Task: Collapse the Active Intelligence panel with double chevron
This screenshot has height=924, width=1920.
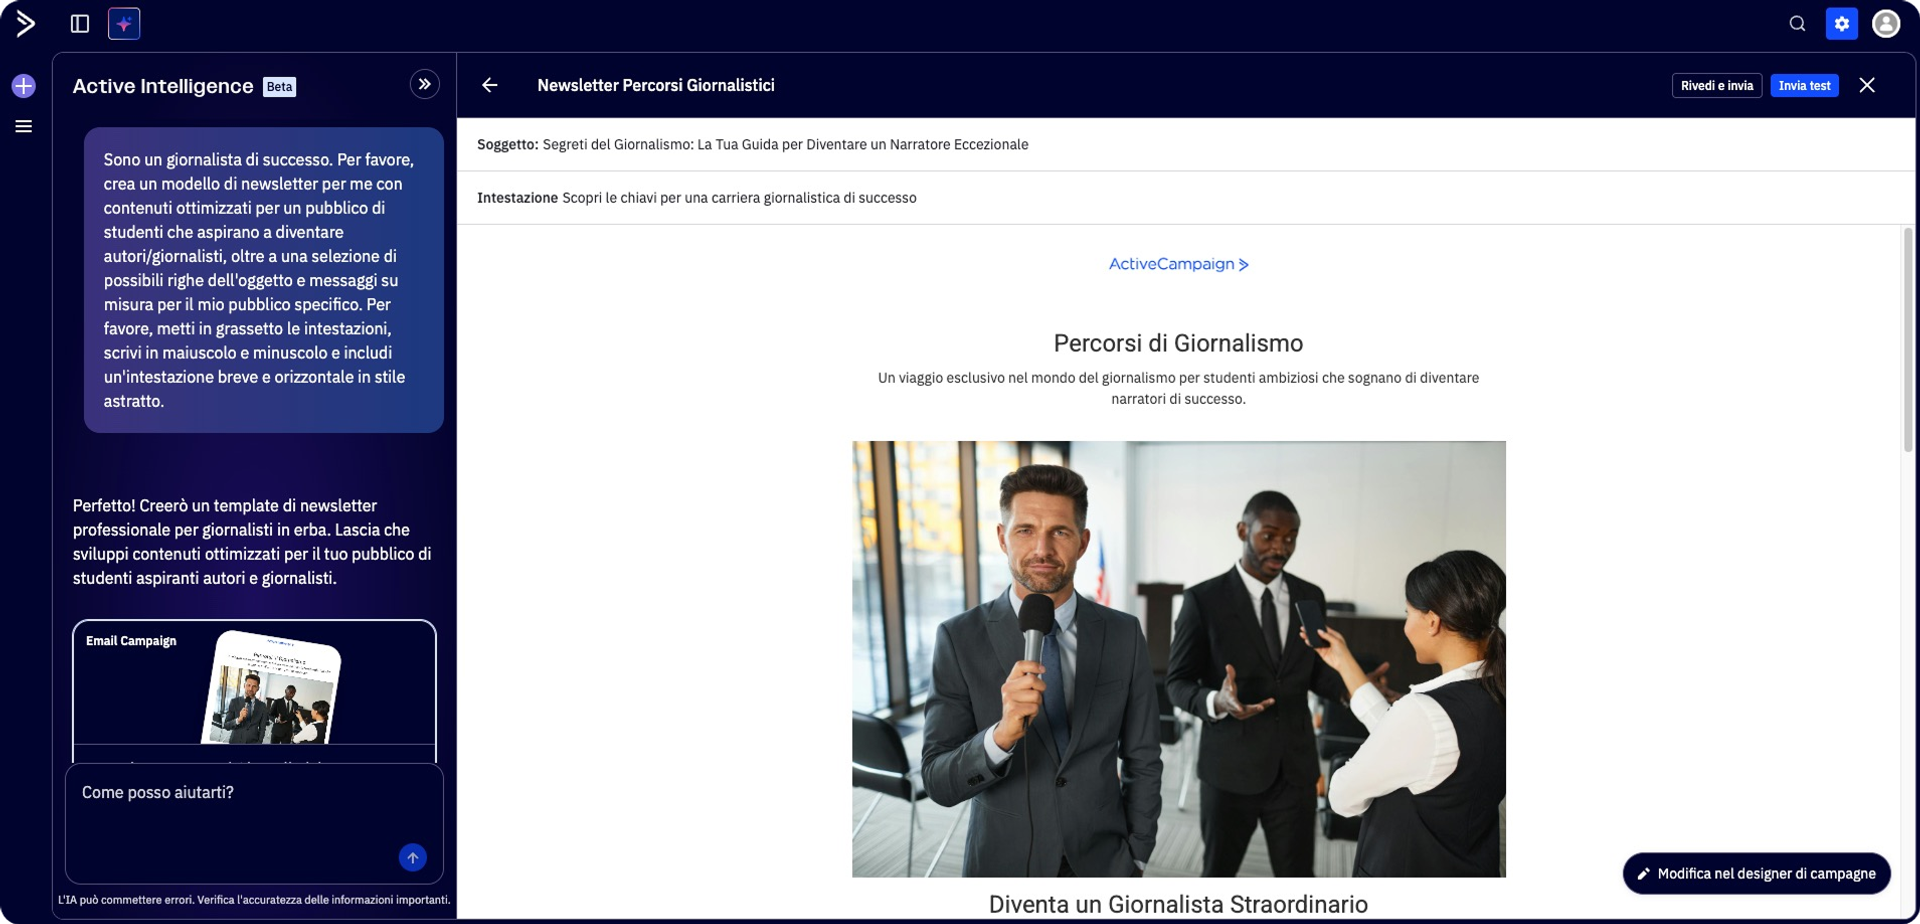Action: (x=425, y=85)
